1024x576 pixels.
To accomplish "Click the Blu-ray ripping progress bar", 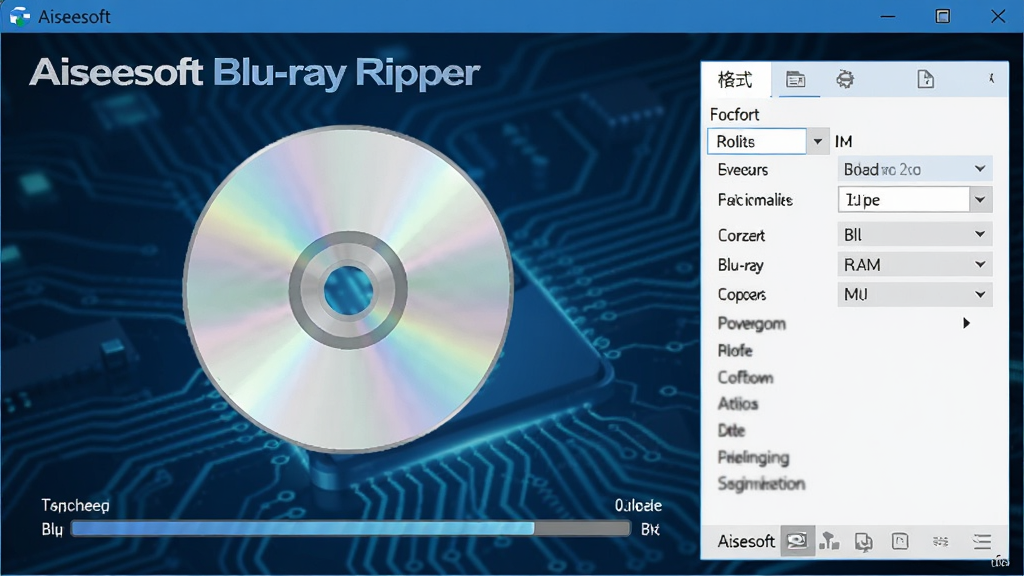I will 351,528.
